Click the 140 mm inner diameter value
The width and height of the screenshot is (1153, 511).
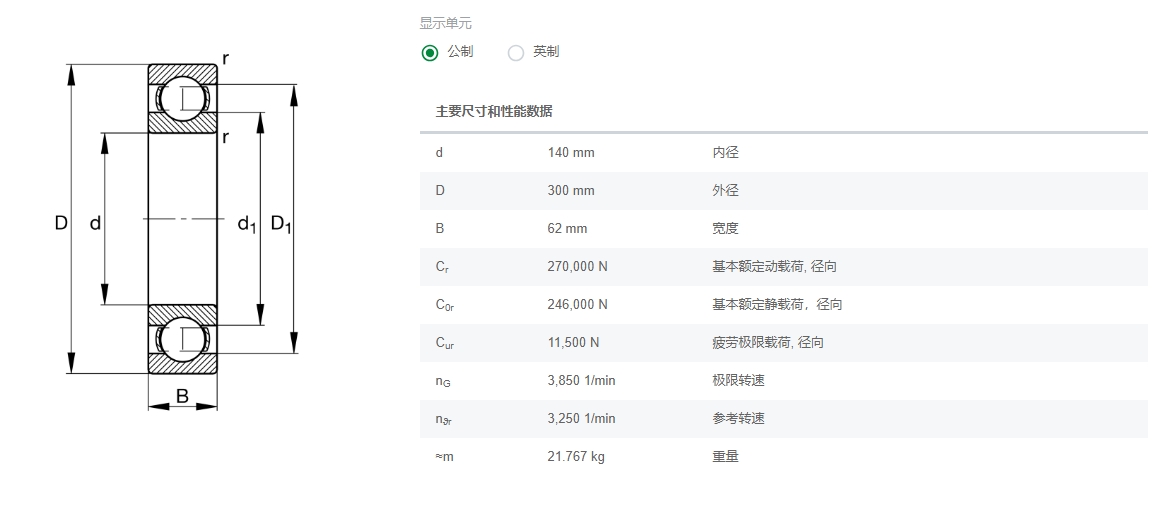(570, 153)
